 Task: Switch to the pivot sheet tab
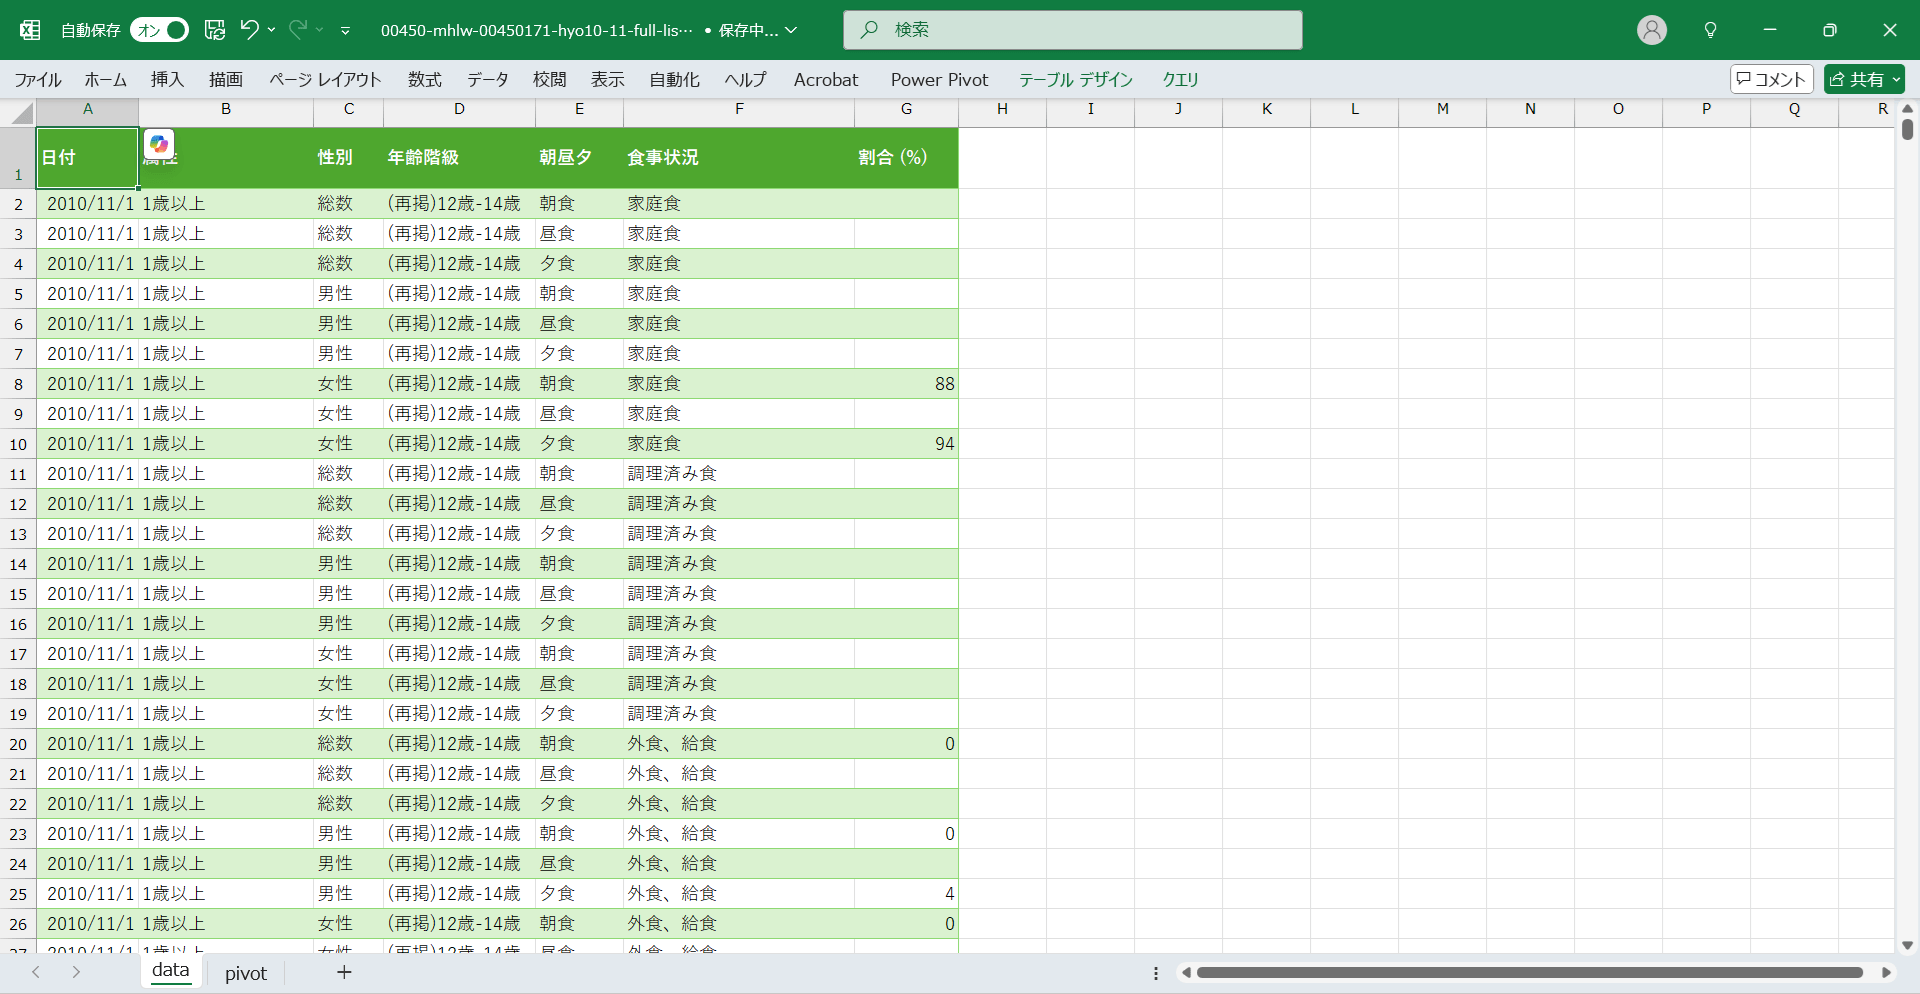point(246,973)
